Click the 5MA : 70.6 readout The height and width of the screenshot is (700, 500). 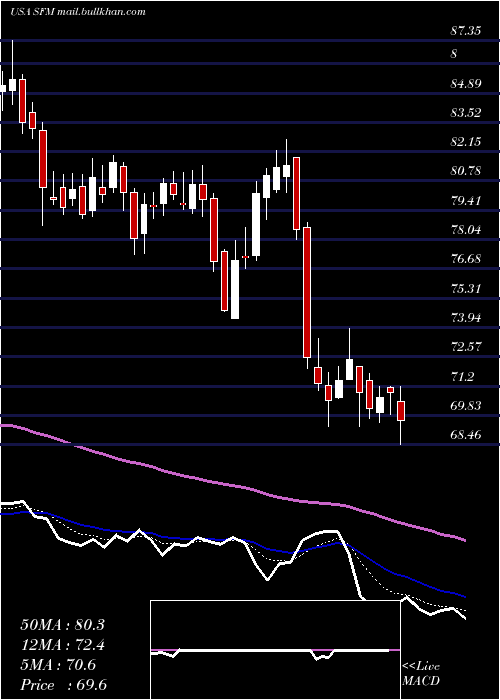click(x=58, y=665)
